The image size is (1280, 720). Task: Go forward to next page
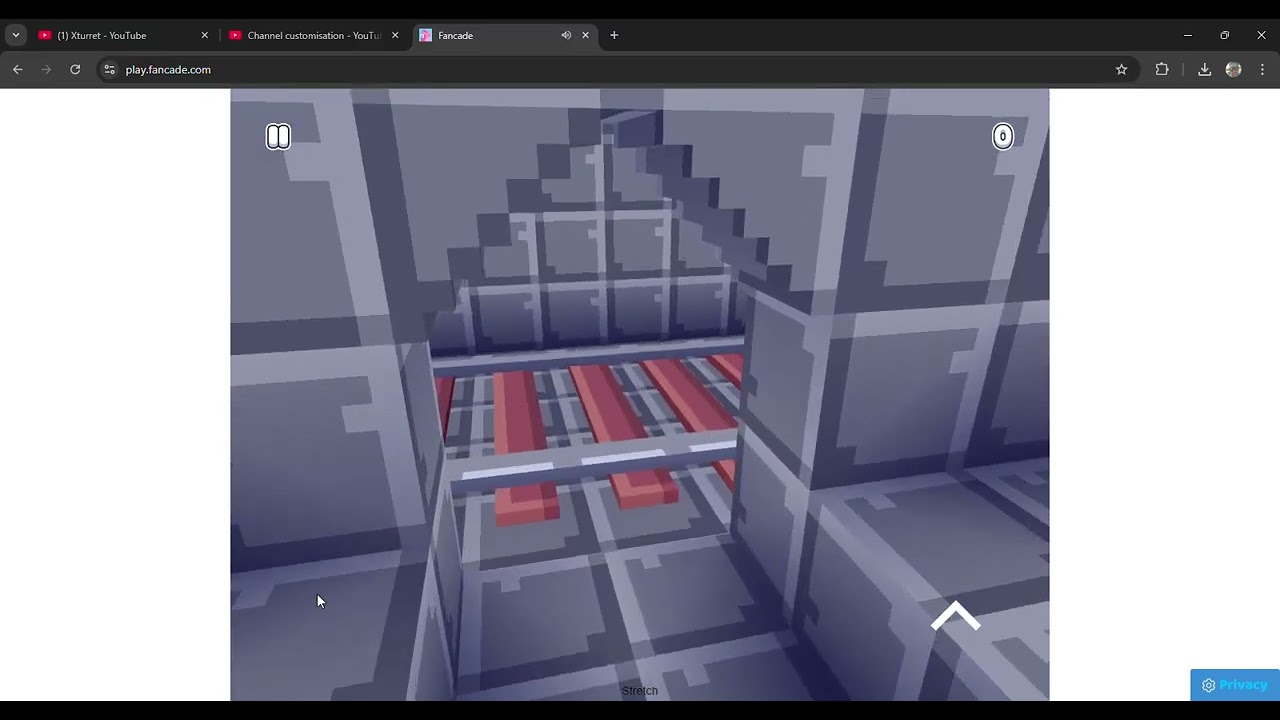coord(46,69)
